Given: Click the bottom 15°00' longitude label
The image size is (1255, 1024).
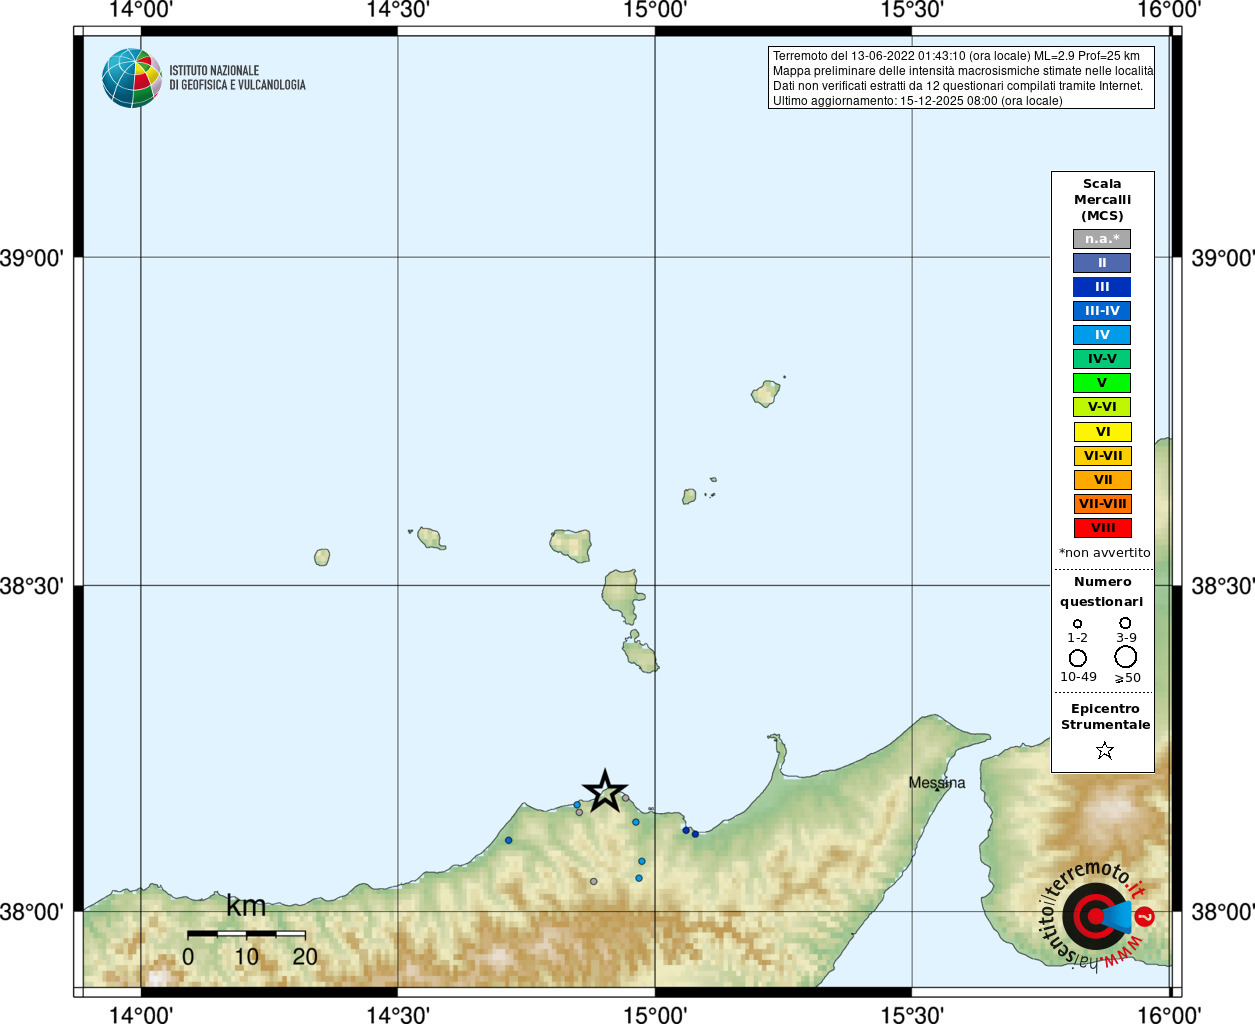Looking at the screenshot, I should pyautogui.click(x=655, y=1015).
